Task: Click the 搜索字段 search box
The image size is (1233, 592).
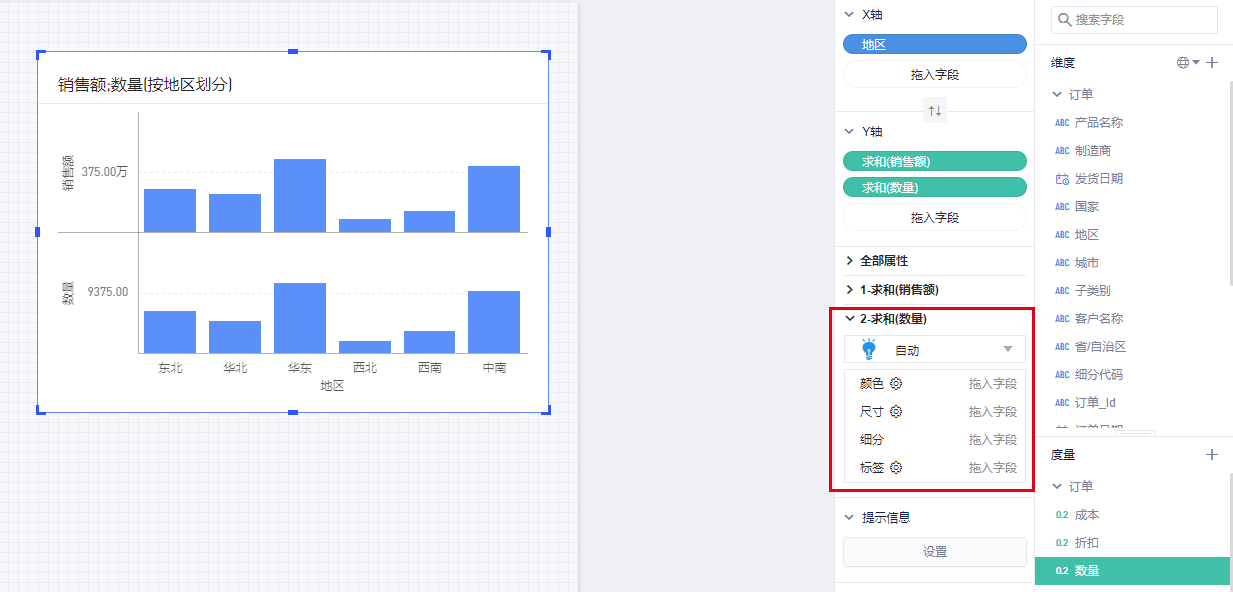Action: tap(1142, 20)
